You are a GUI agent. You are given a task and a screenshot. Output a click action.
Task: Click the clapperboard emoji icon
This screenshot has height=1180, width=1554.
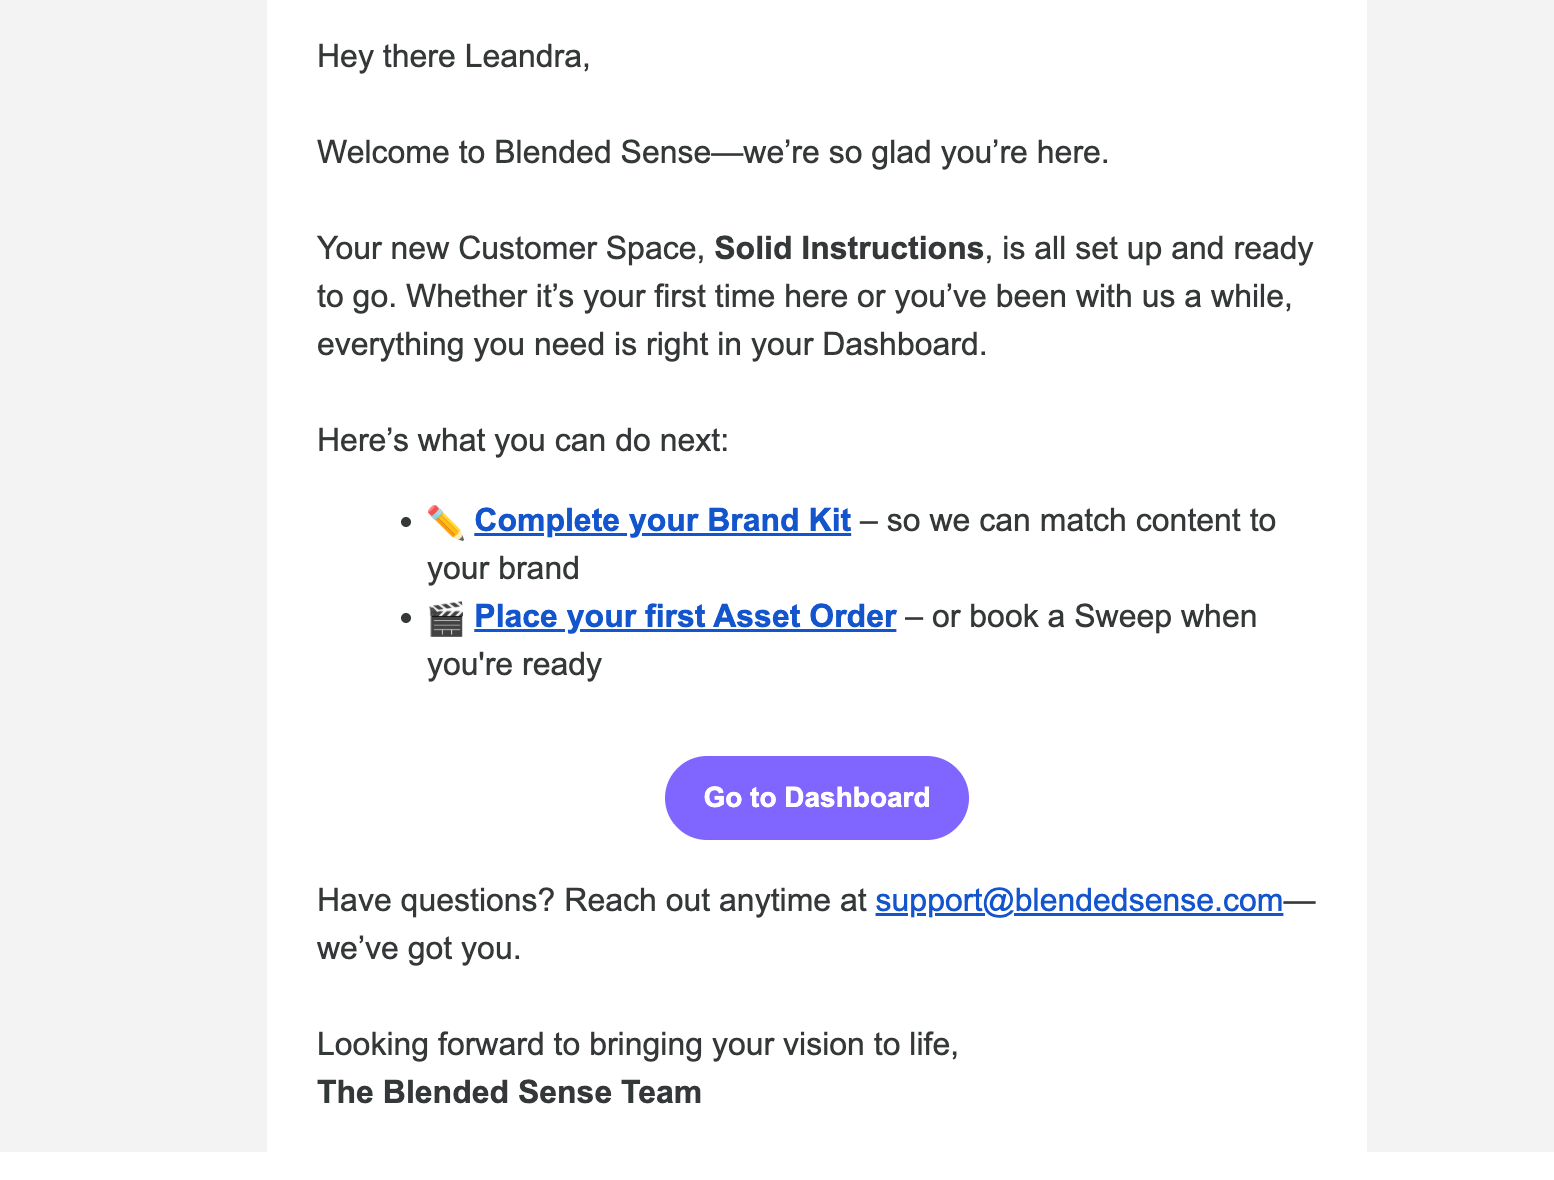pyautogui.click(x=445, y=618)
